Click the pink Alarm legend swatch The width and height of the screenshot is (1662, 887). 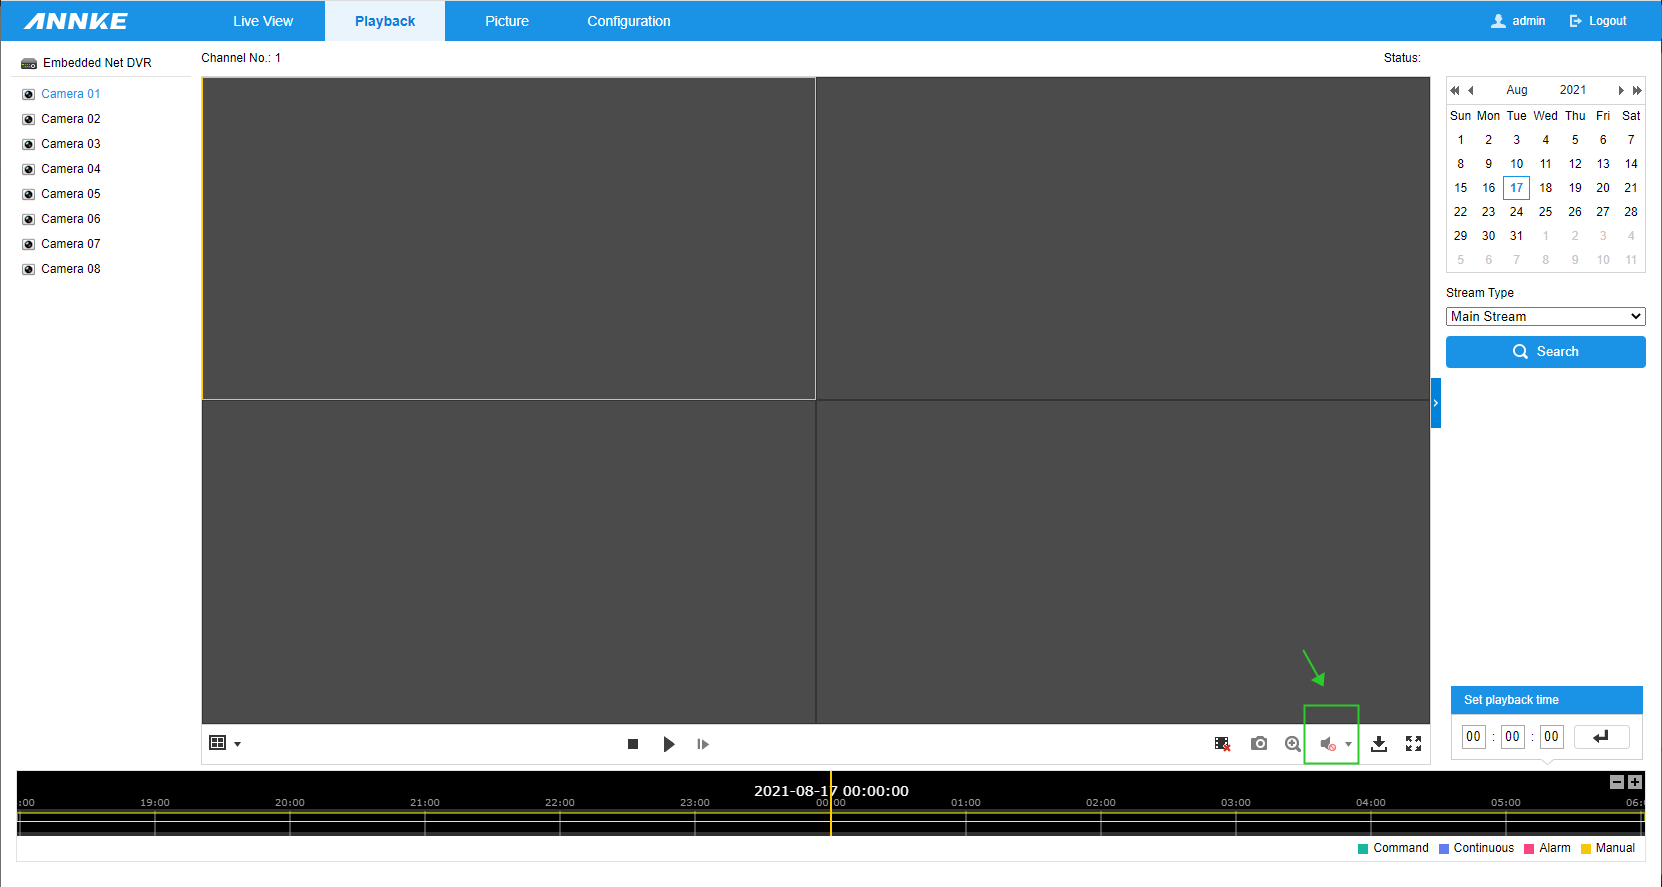[1529, 849]
